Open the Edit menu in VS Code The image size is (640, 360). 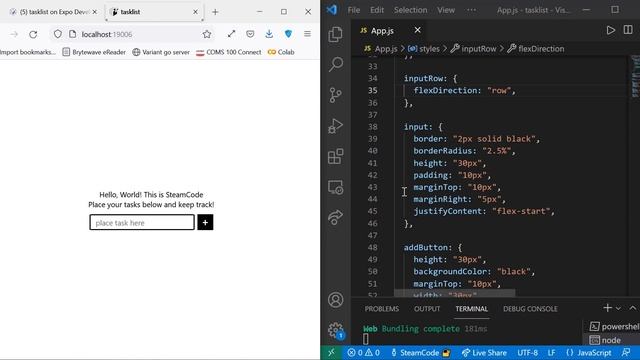tap(377, 10)
